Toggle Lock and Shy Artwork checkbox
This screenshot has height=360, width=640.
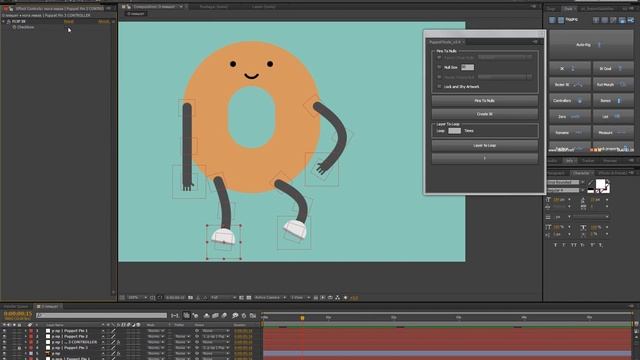[x=440, y=87]
